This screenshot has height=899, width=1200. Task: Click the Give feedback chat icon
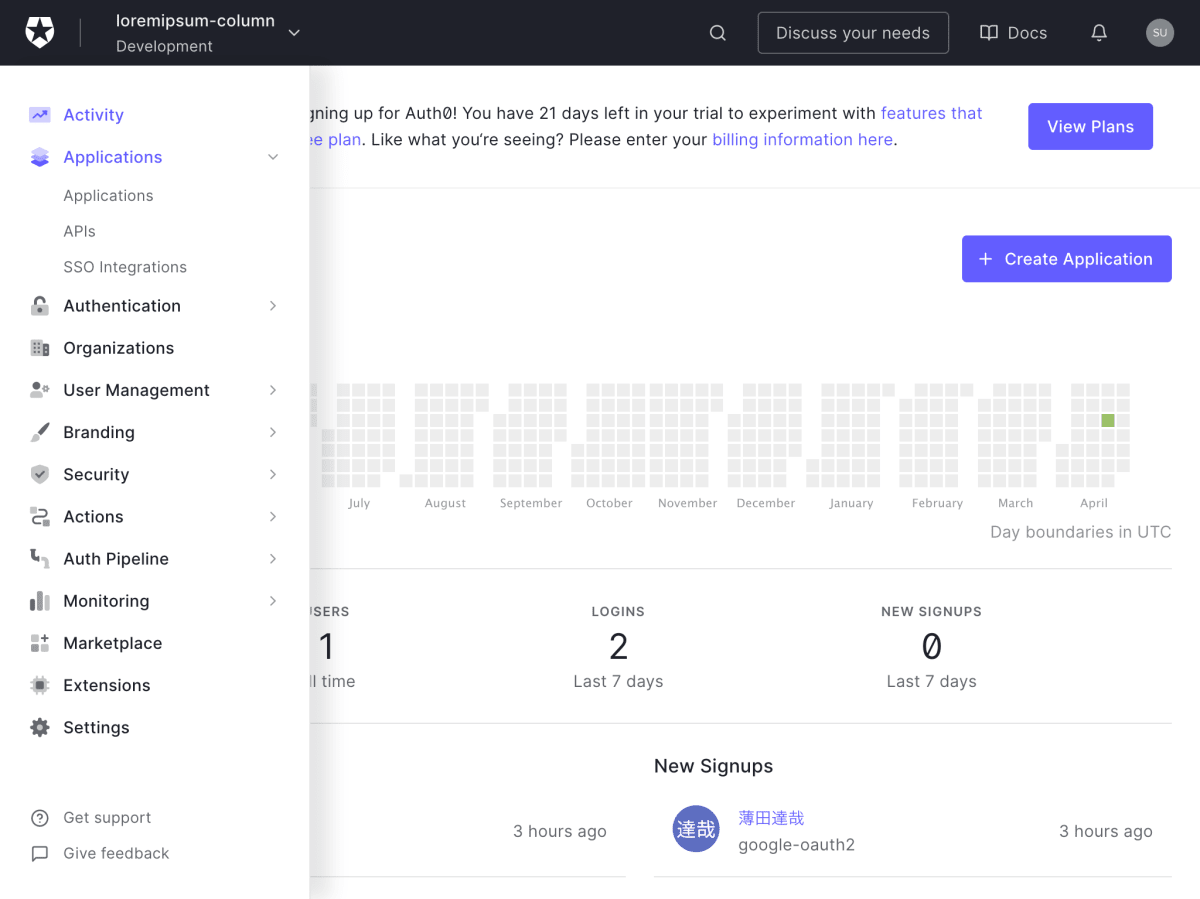[x=40, y=854]
